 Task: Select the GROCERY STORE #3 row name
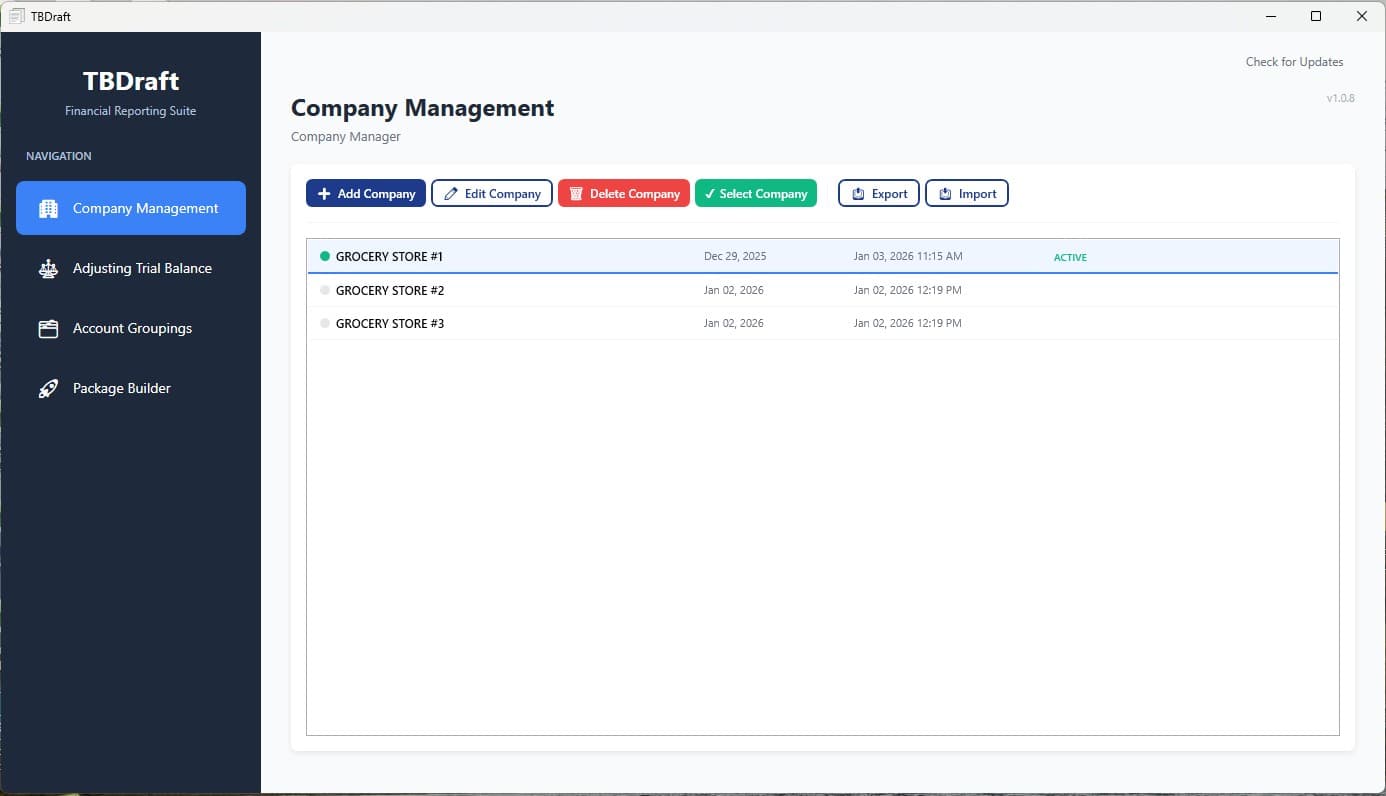(390, 323)
